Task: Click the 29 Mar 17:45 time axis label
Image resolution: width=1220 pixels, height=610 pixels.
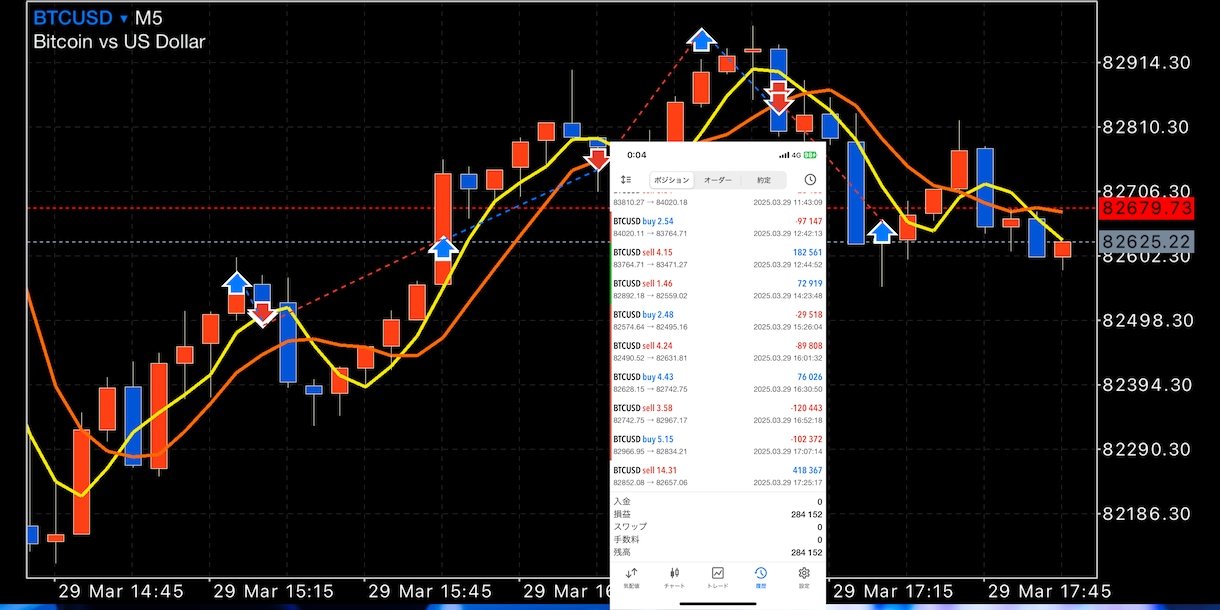Action: 1048,590
